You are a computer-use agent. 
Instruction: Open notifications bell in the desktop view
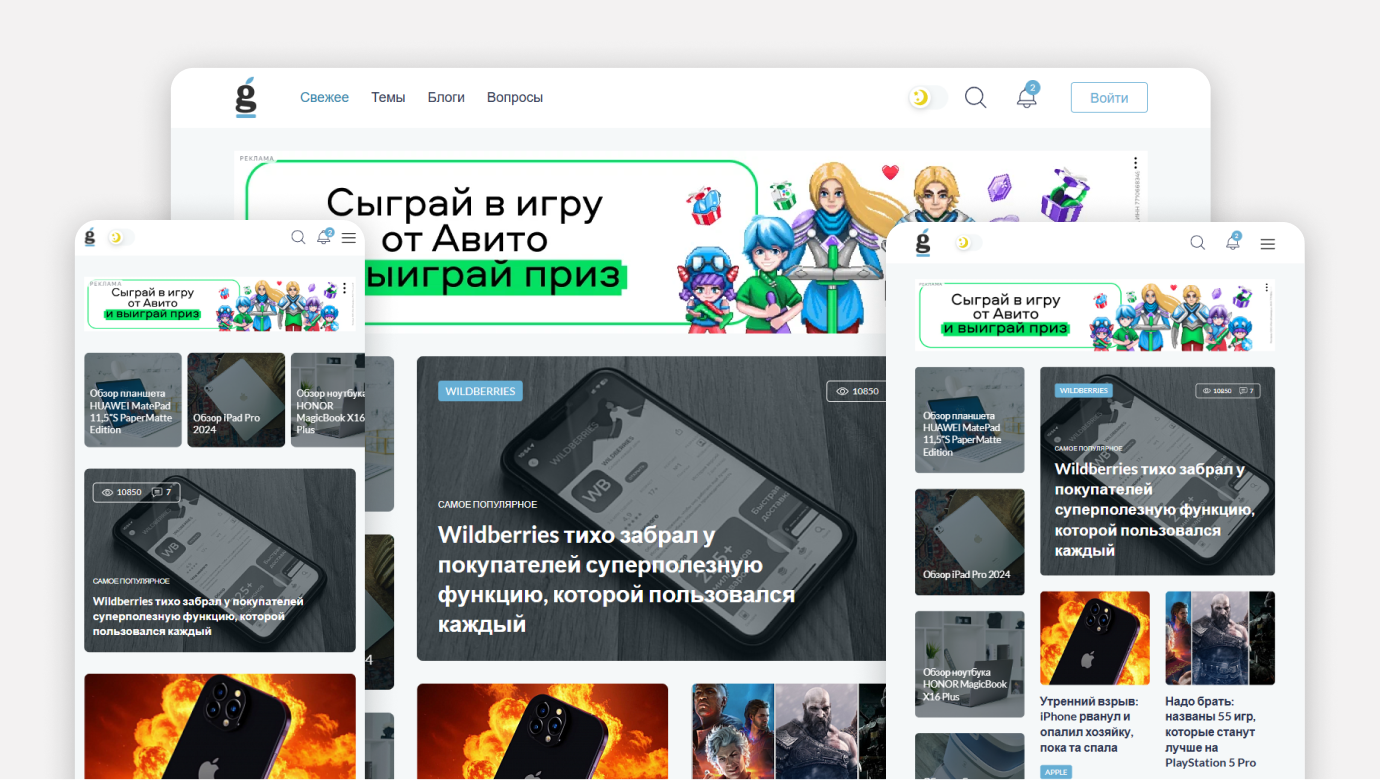[1027, 96]
